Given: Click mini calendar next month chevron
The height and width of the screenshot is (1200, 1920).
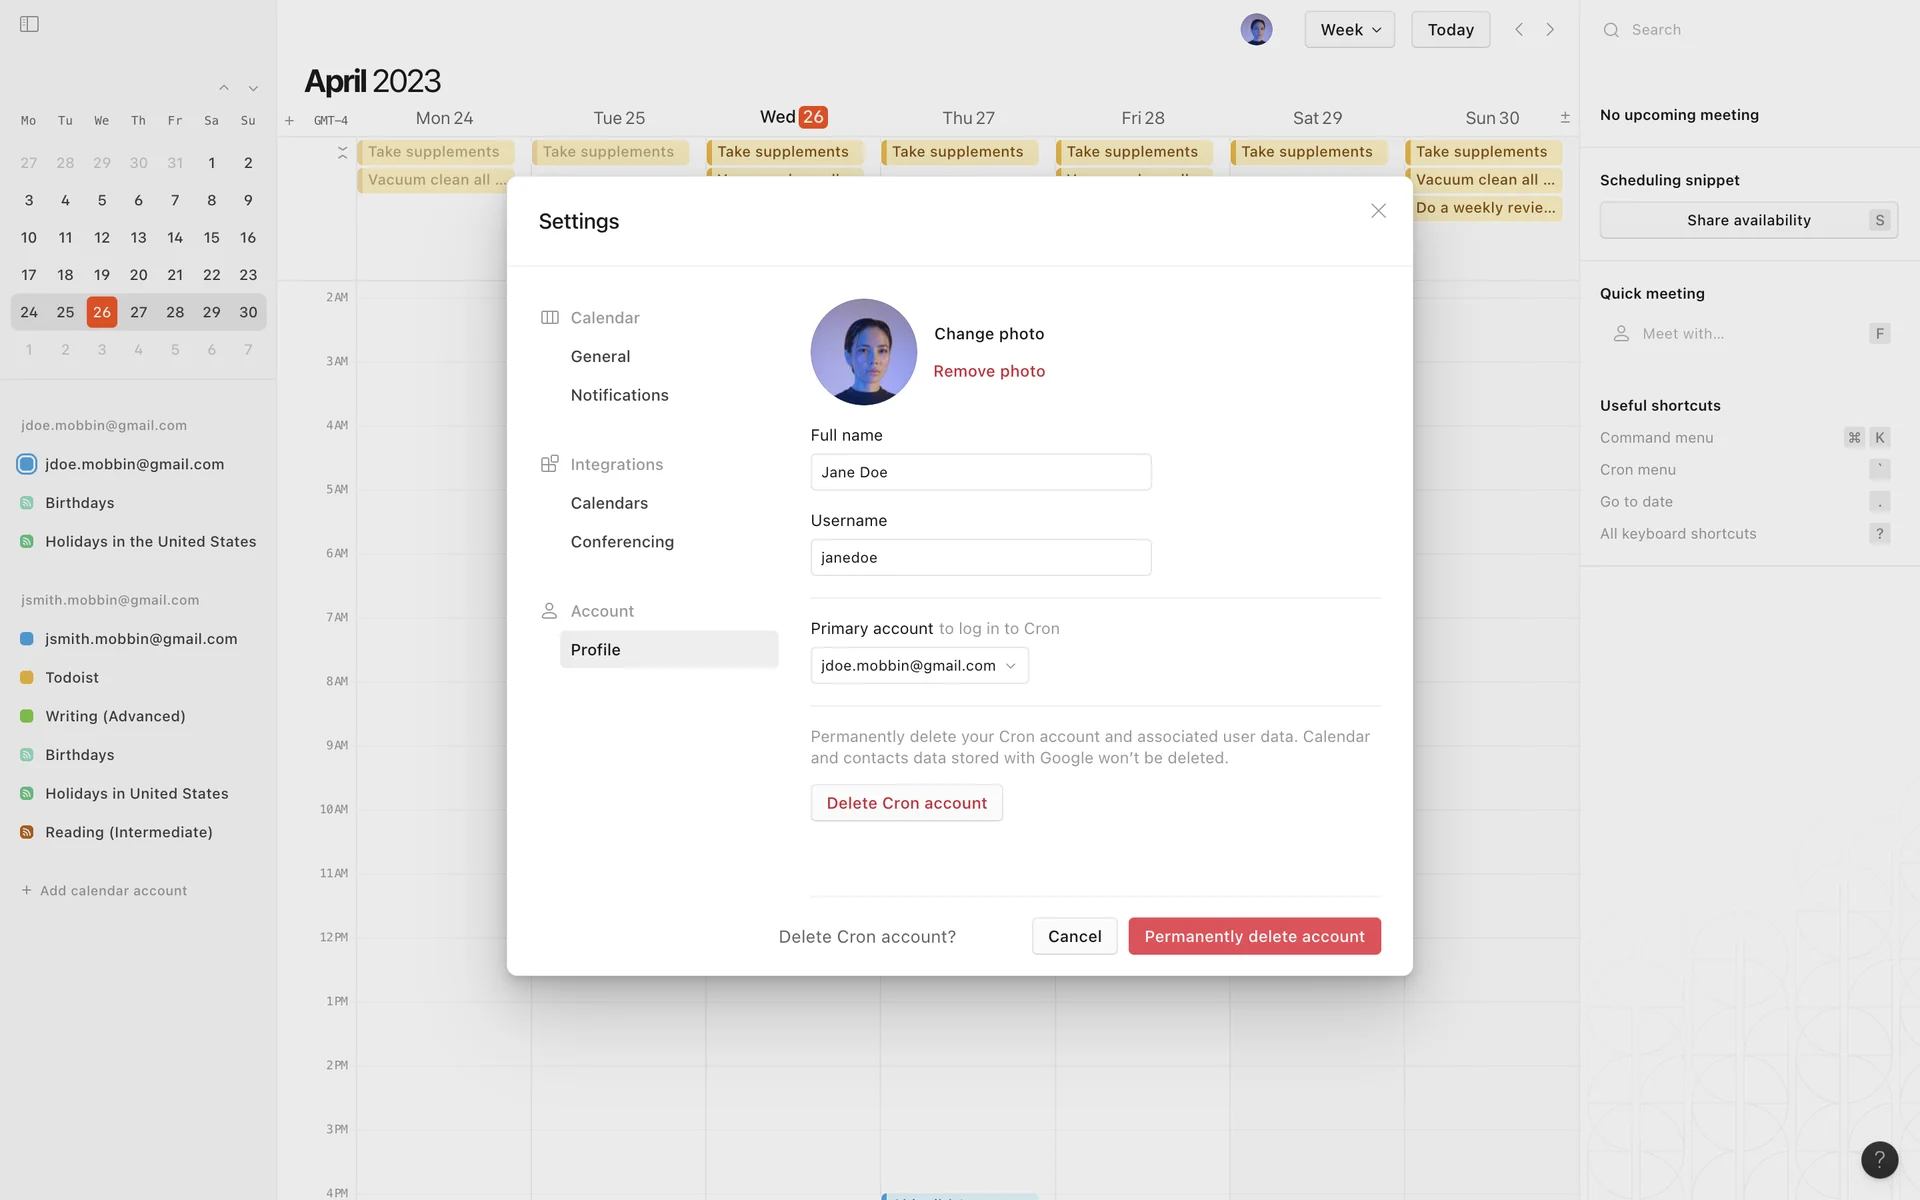Looking at the screenshot, I should [253, 88].
